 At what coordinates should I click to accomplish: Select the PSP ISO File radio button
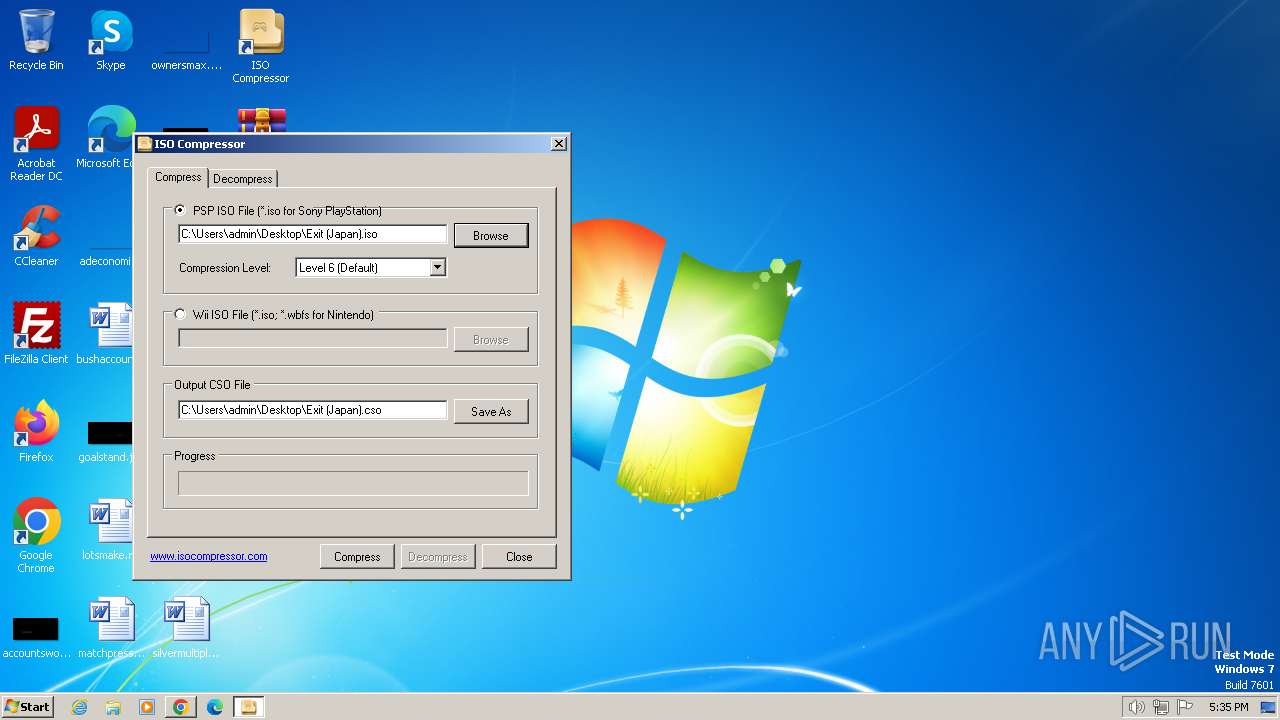180,210
